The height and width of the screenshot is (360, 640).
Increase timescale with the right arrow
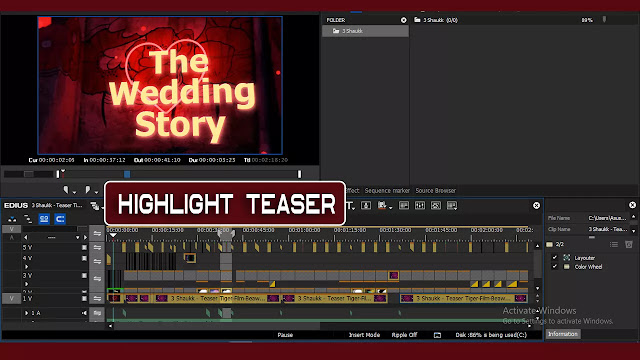click(x=85, y=237)
